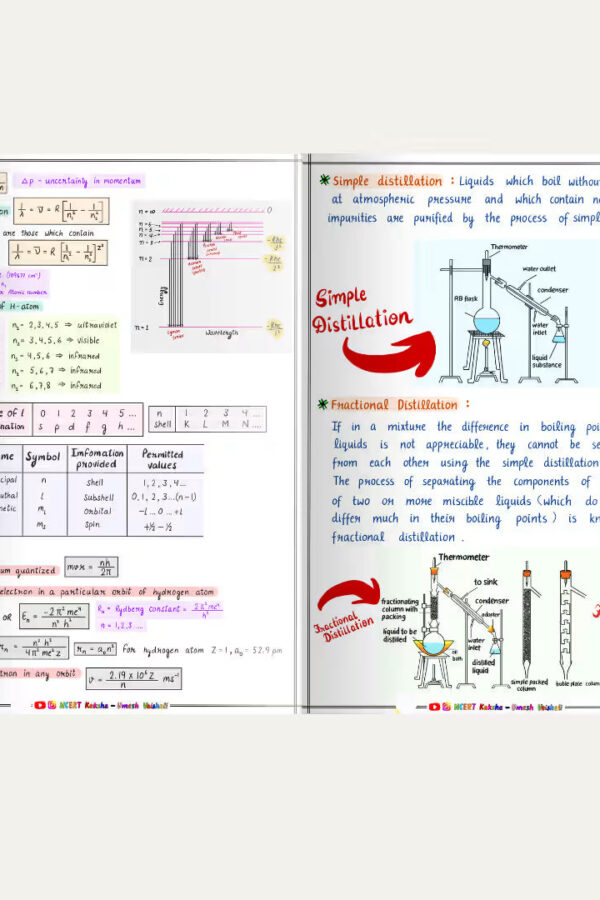Click the small red slanted 'Fractional Distillation' label
Viewport: 600px width, 900px height.
point(343,628)
